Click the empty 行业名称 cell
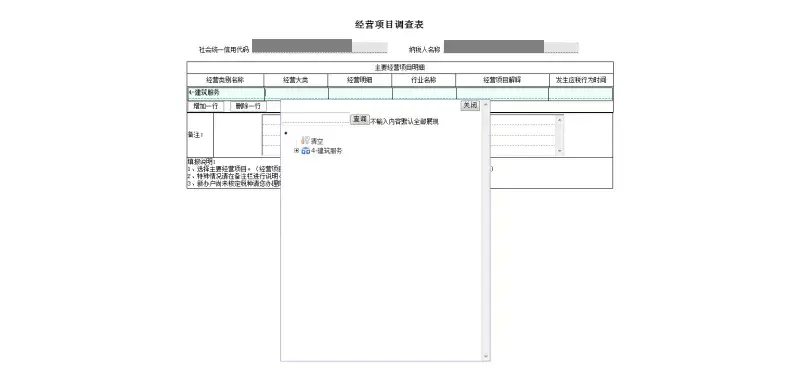This screenshot has height=384, width=796. click(x=424, y=93)
